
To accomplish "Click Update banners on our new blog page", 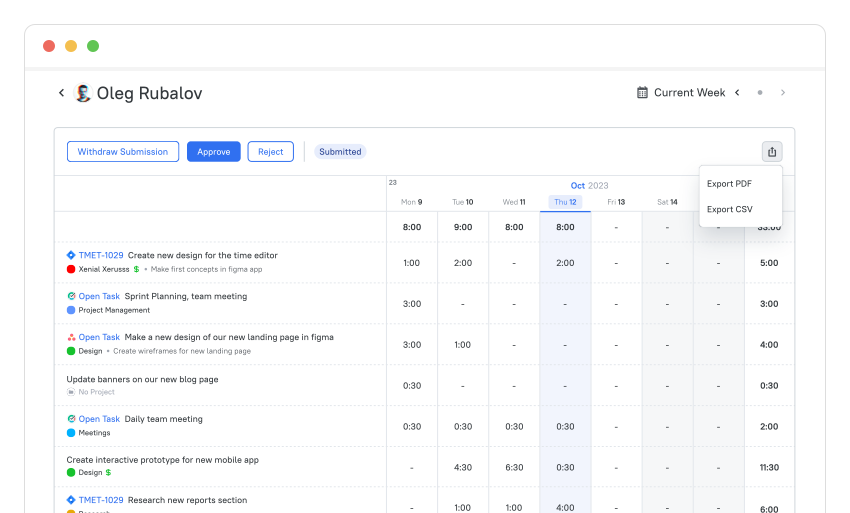I will (143, 379).
